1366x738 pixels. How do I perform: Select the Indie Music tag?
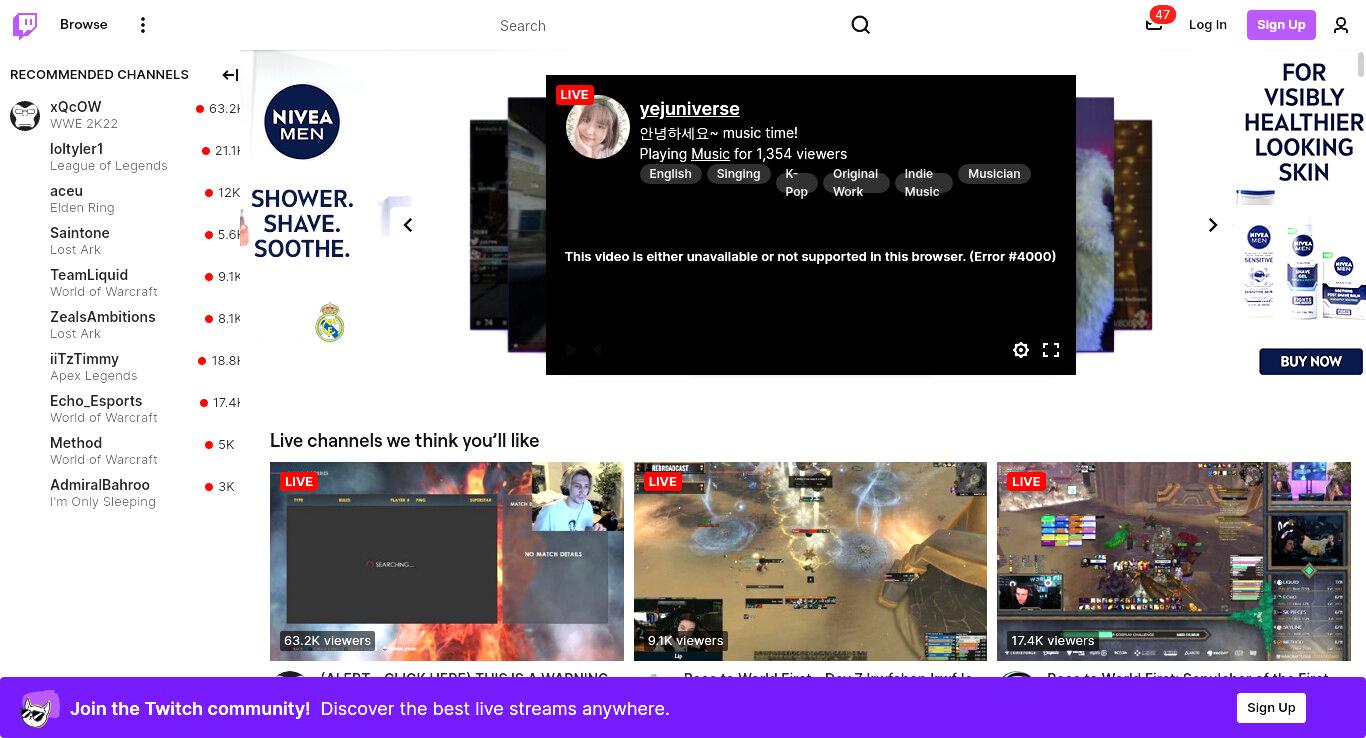pos(922,183)
